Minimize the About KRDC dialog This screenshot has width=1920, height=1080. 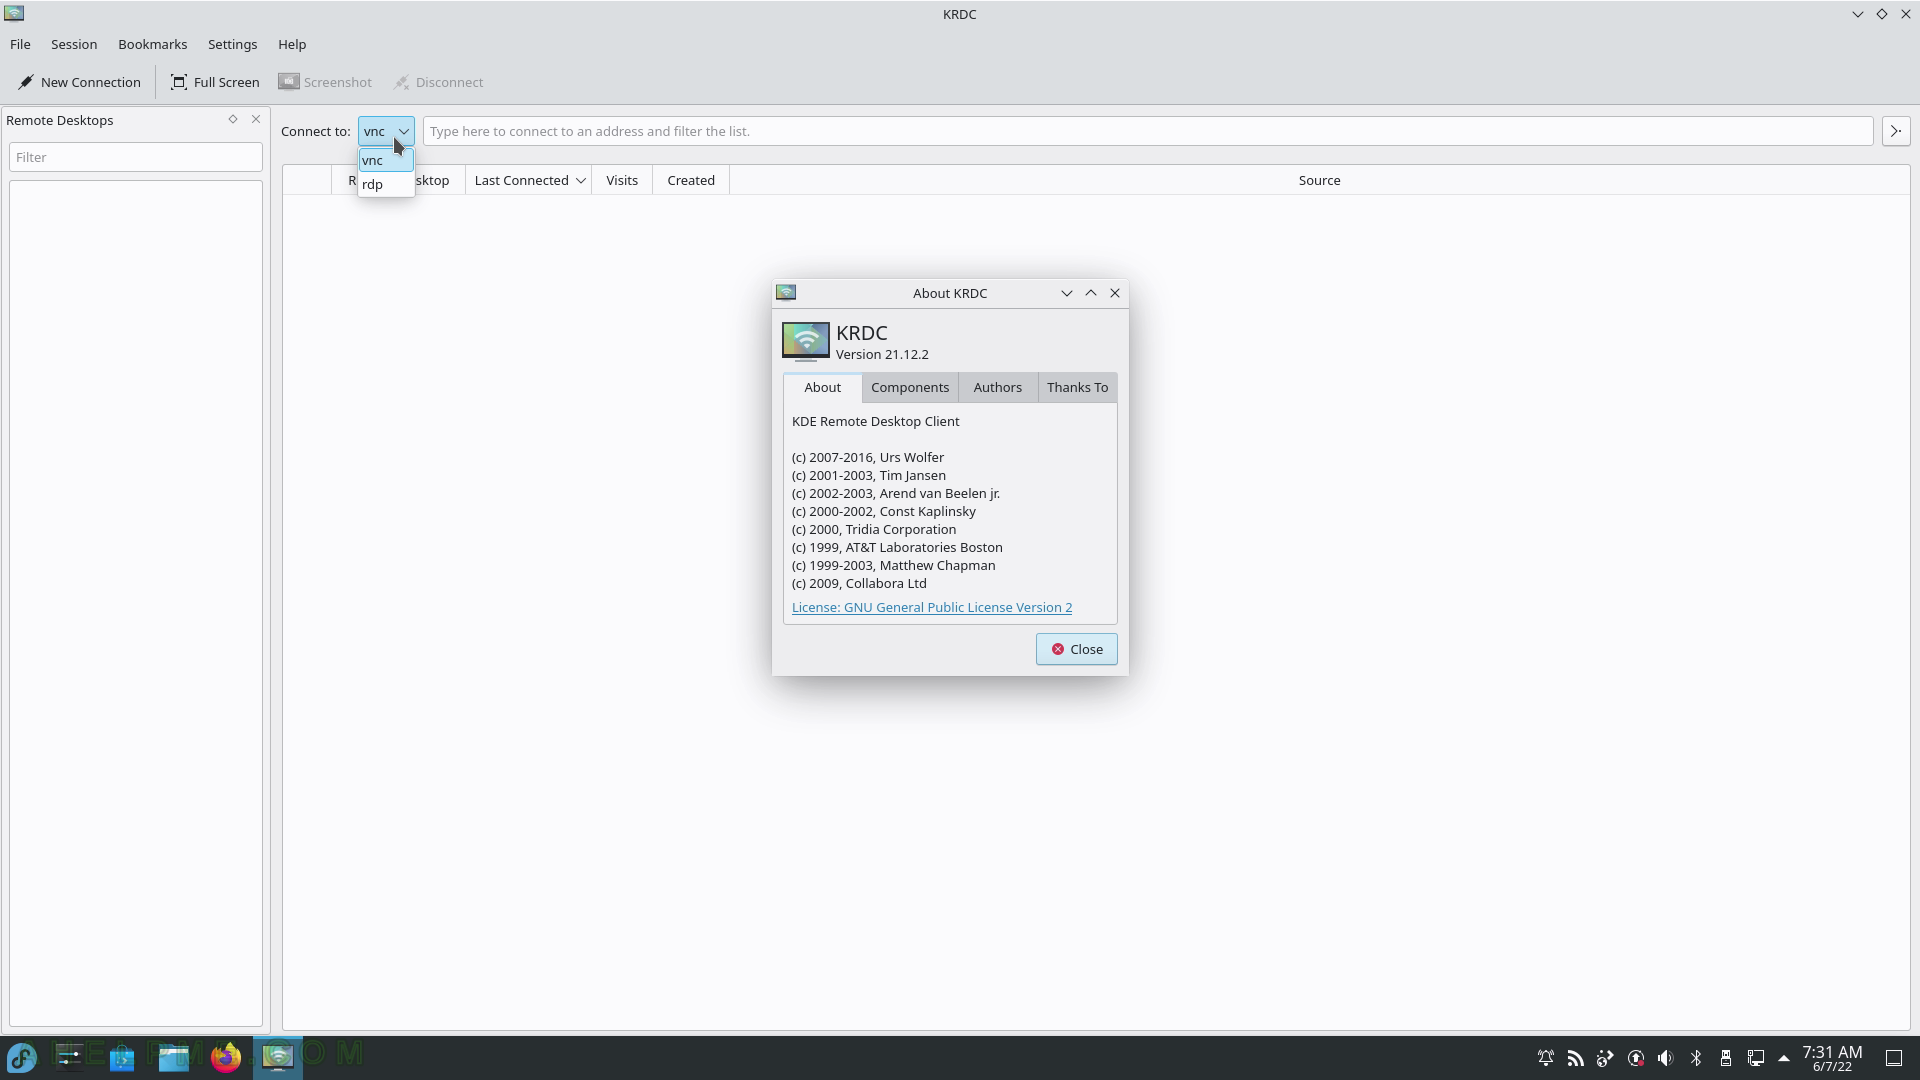click(x=1067, y=293)
